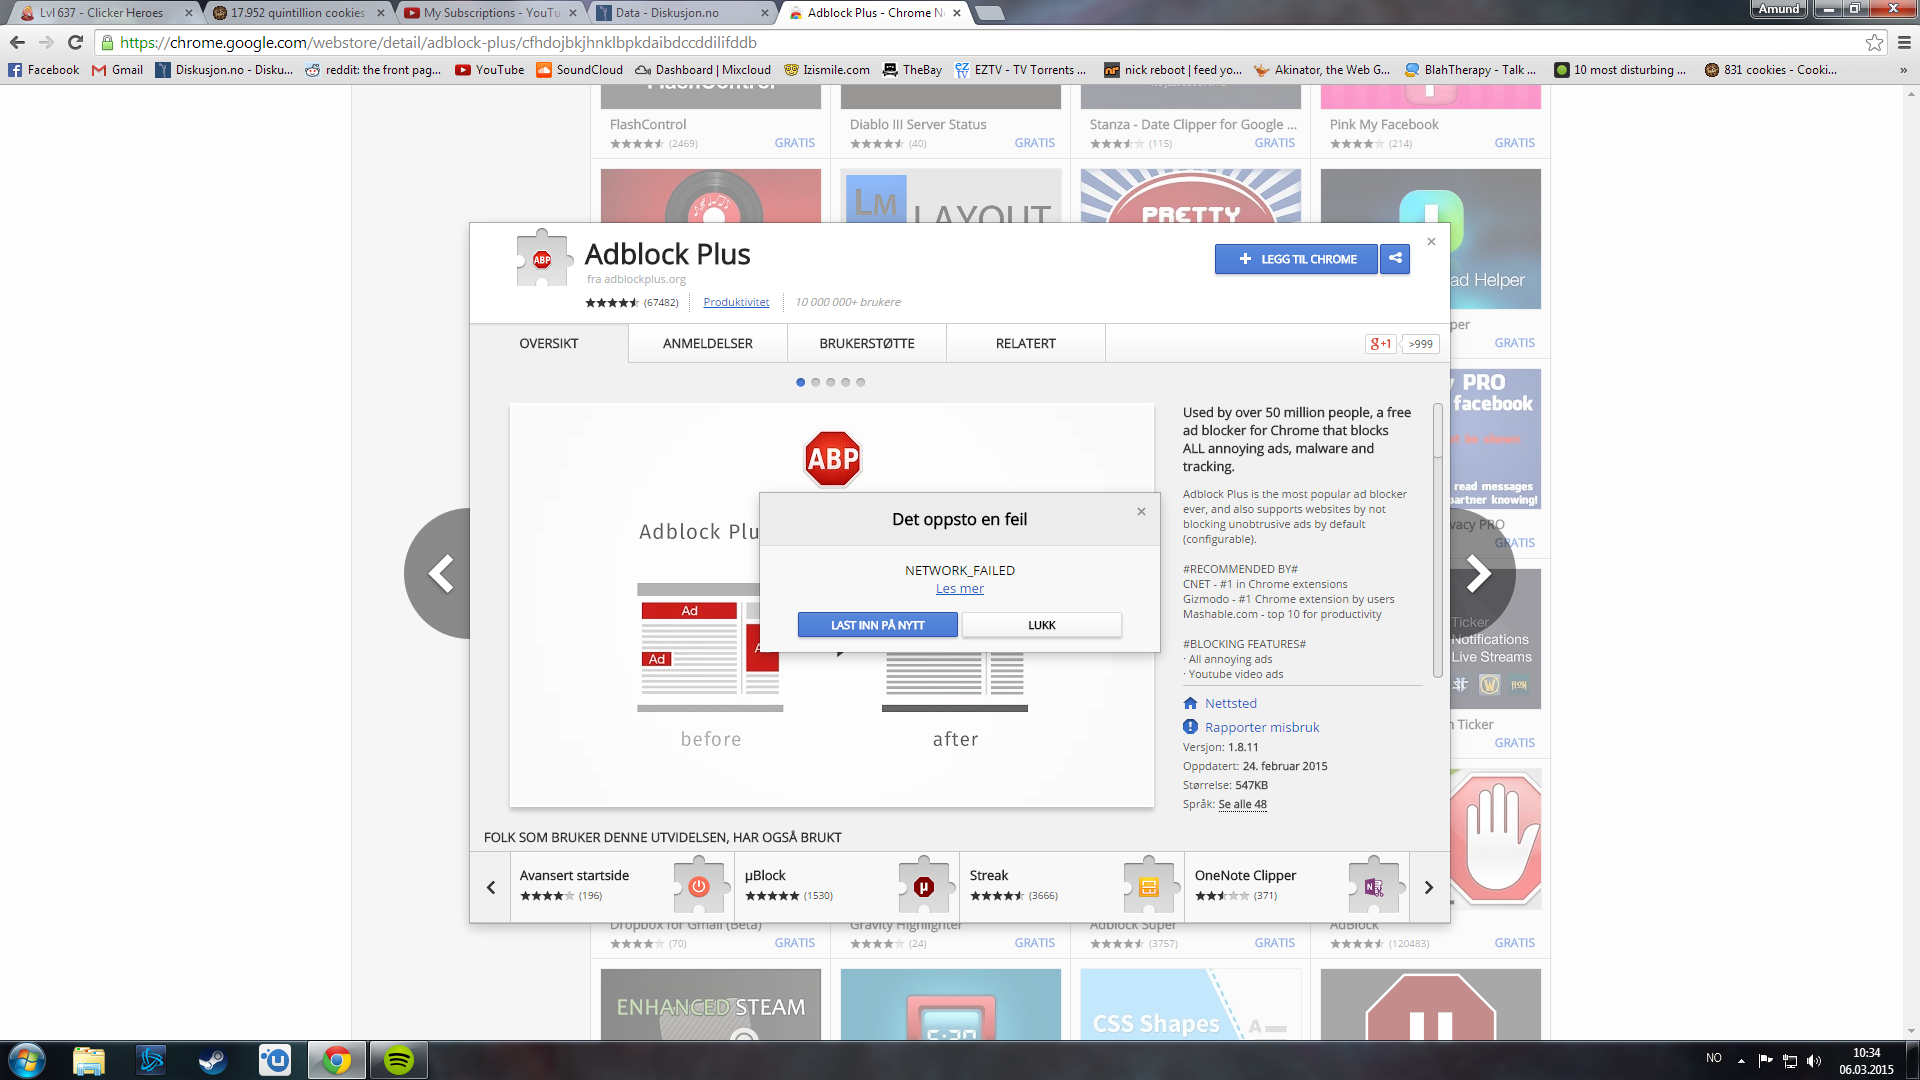Screen dimensions: 1920x1080
Task: Show more related extensions with right chevron
Action: (1429, 887)
